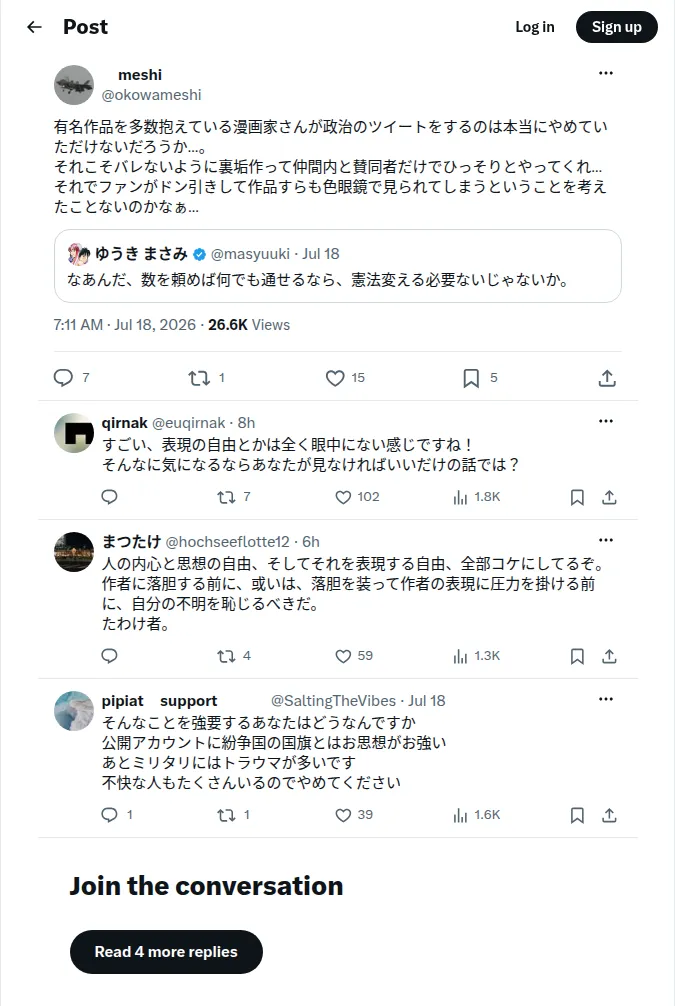The height and width of the screenshot is (1006, 675).
Task: Like qirnak's reply with 102 likes
Action: (x=343, y=497)
